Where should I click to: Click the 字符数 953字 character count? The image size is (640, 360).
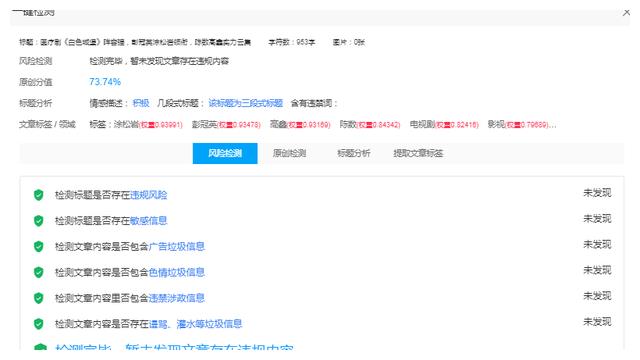(x=291, y=42)
